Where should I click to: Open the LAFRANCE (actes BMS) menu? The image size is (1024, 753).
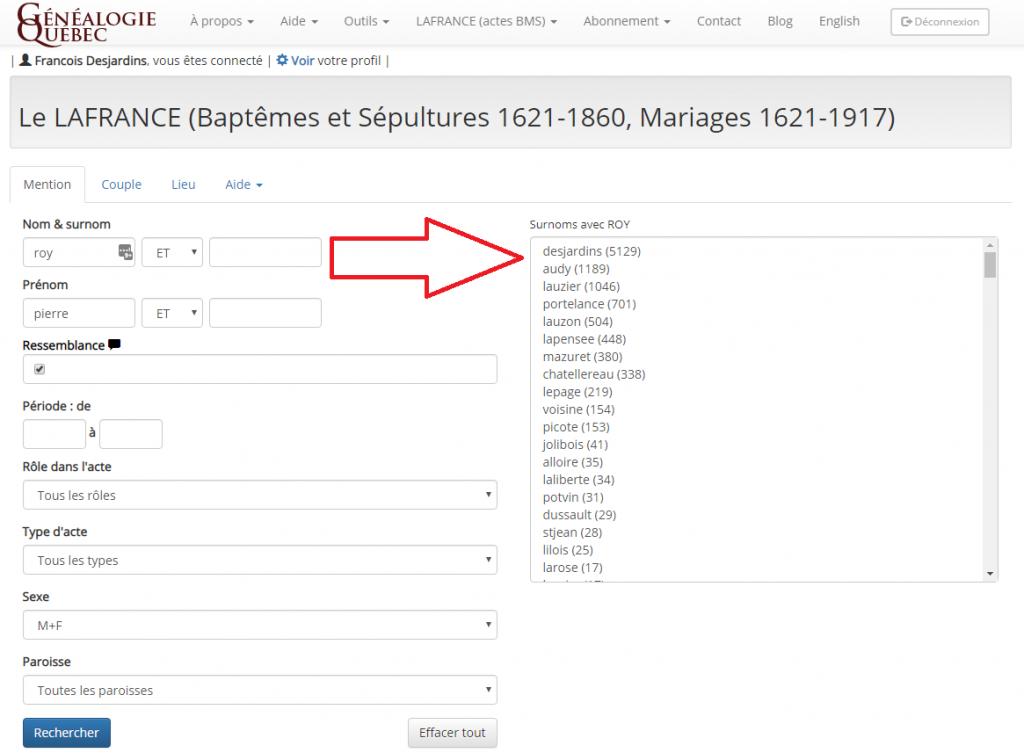[x=487, y=22]
